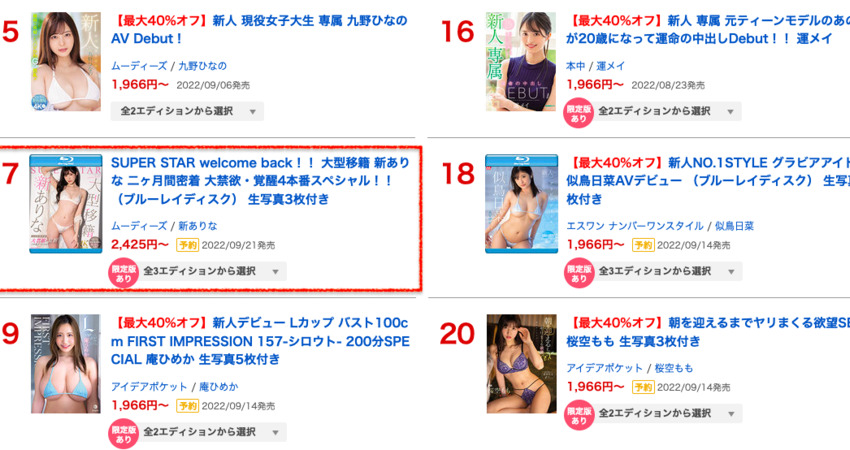The image size is (850, 450).
Task: Click the 限定版あり badge on rank 16 item
Action: click(578, 113)
